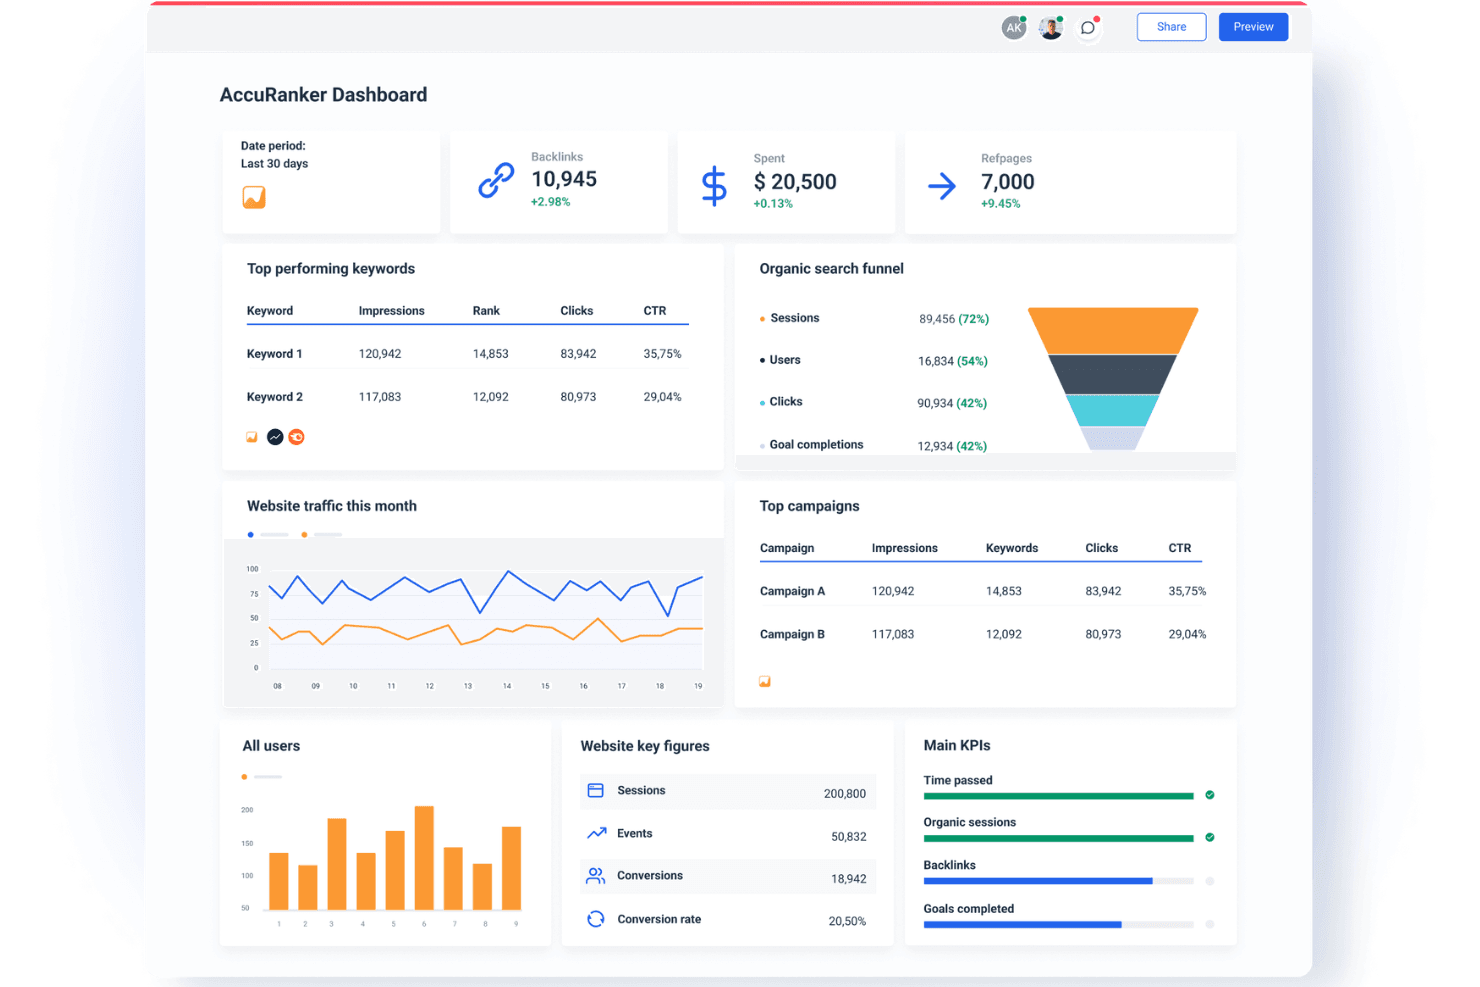This screenshot has width=1480, height=987.
Task: Click the profile photo avatar
Action: [1050, 28]
